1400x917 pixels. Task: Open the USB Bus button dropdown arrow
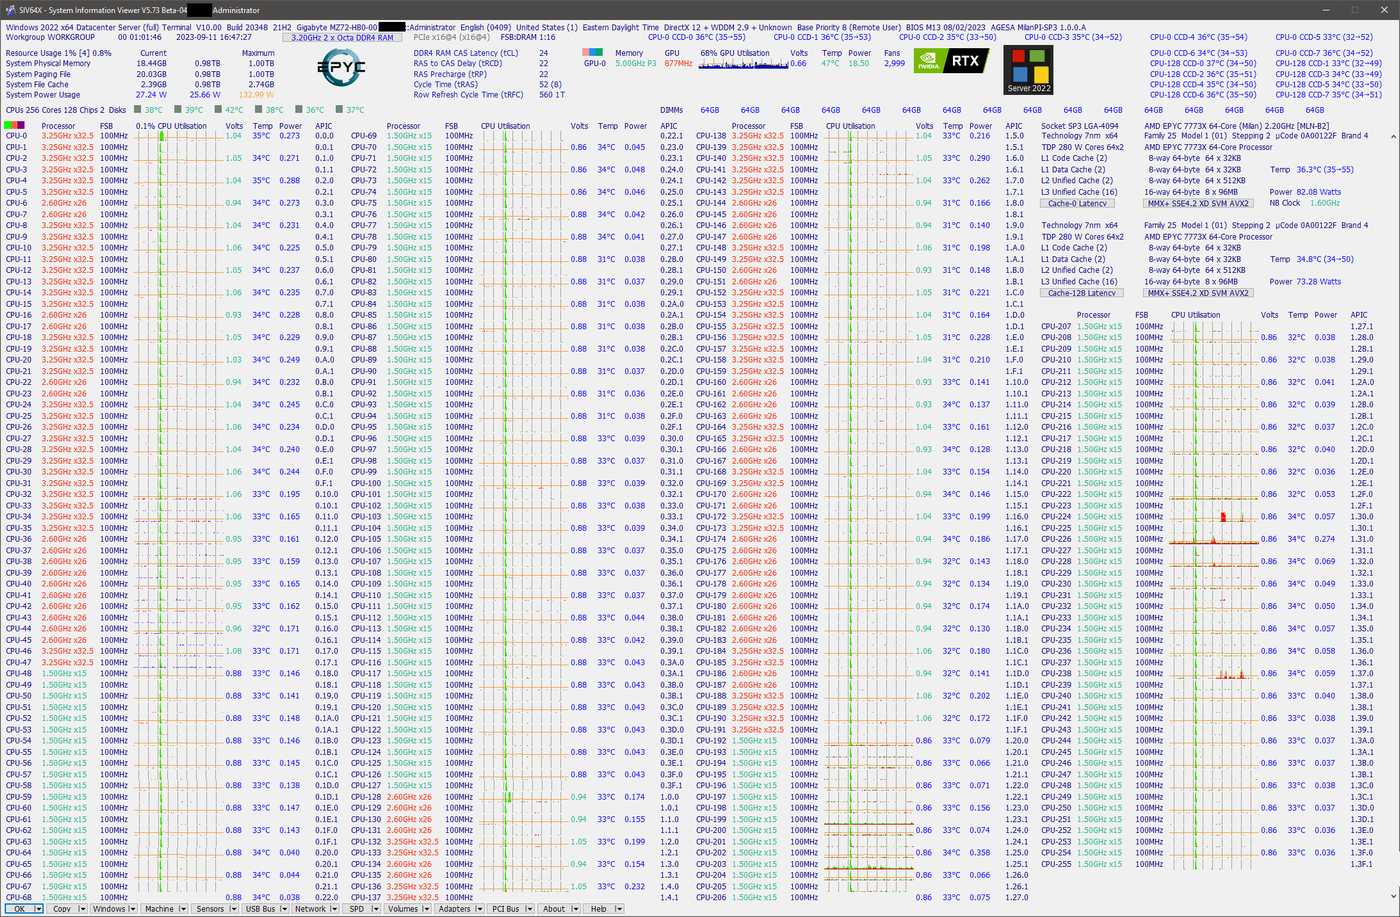coord(283,909)
